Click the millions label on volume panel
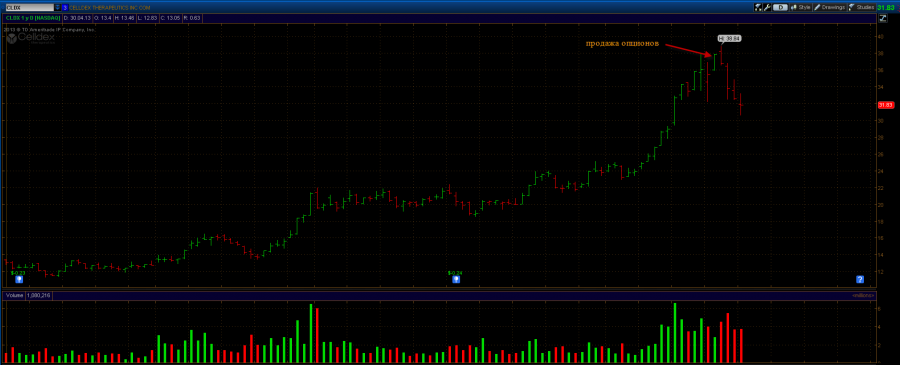Viewport: 900px width, 365px height. [863, 295]
